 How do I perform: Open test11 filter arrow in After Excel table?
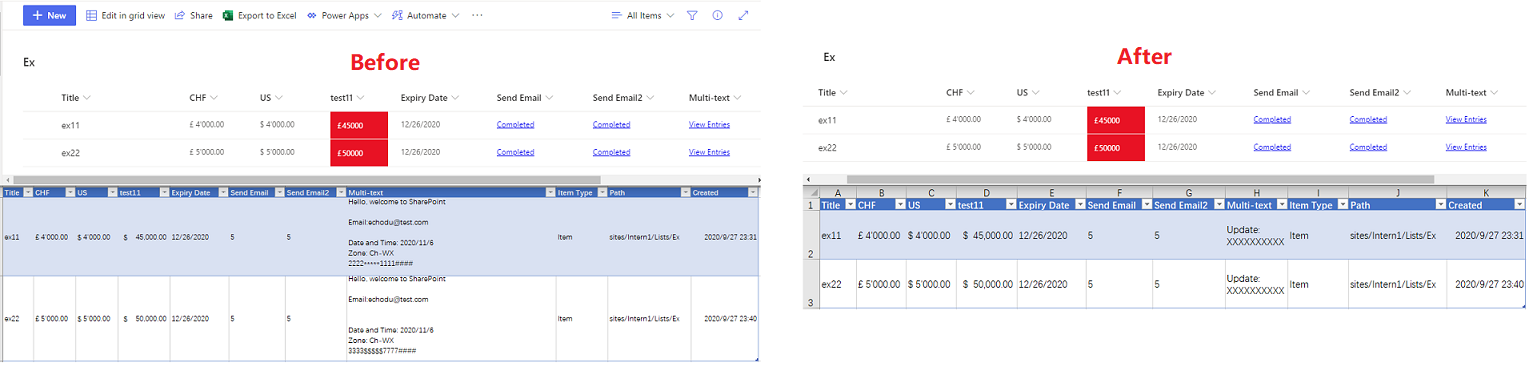pyautogui.click(x=1010, y=204)
